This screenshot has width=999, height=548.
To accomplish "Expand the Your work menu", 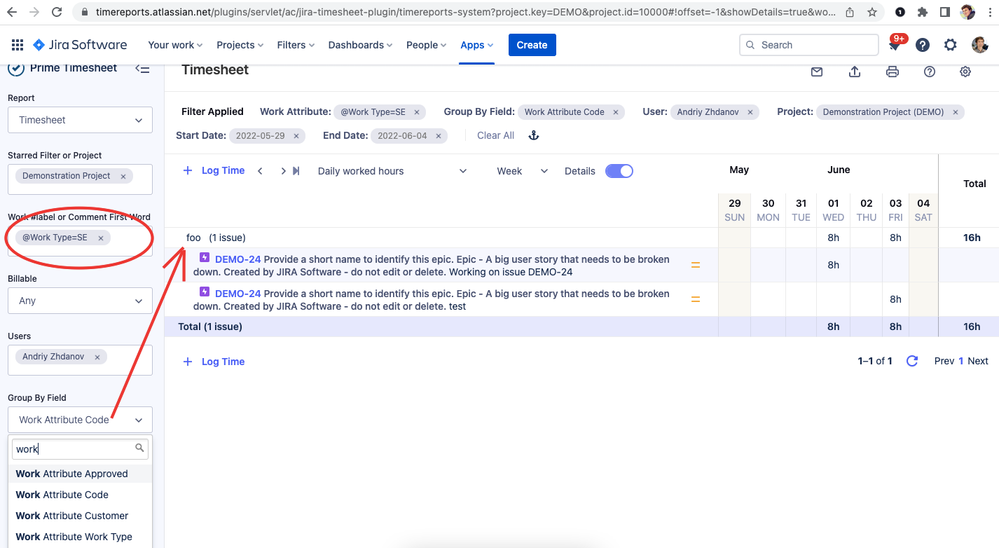I will pyautogui.click(x=175, y=45).
